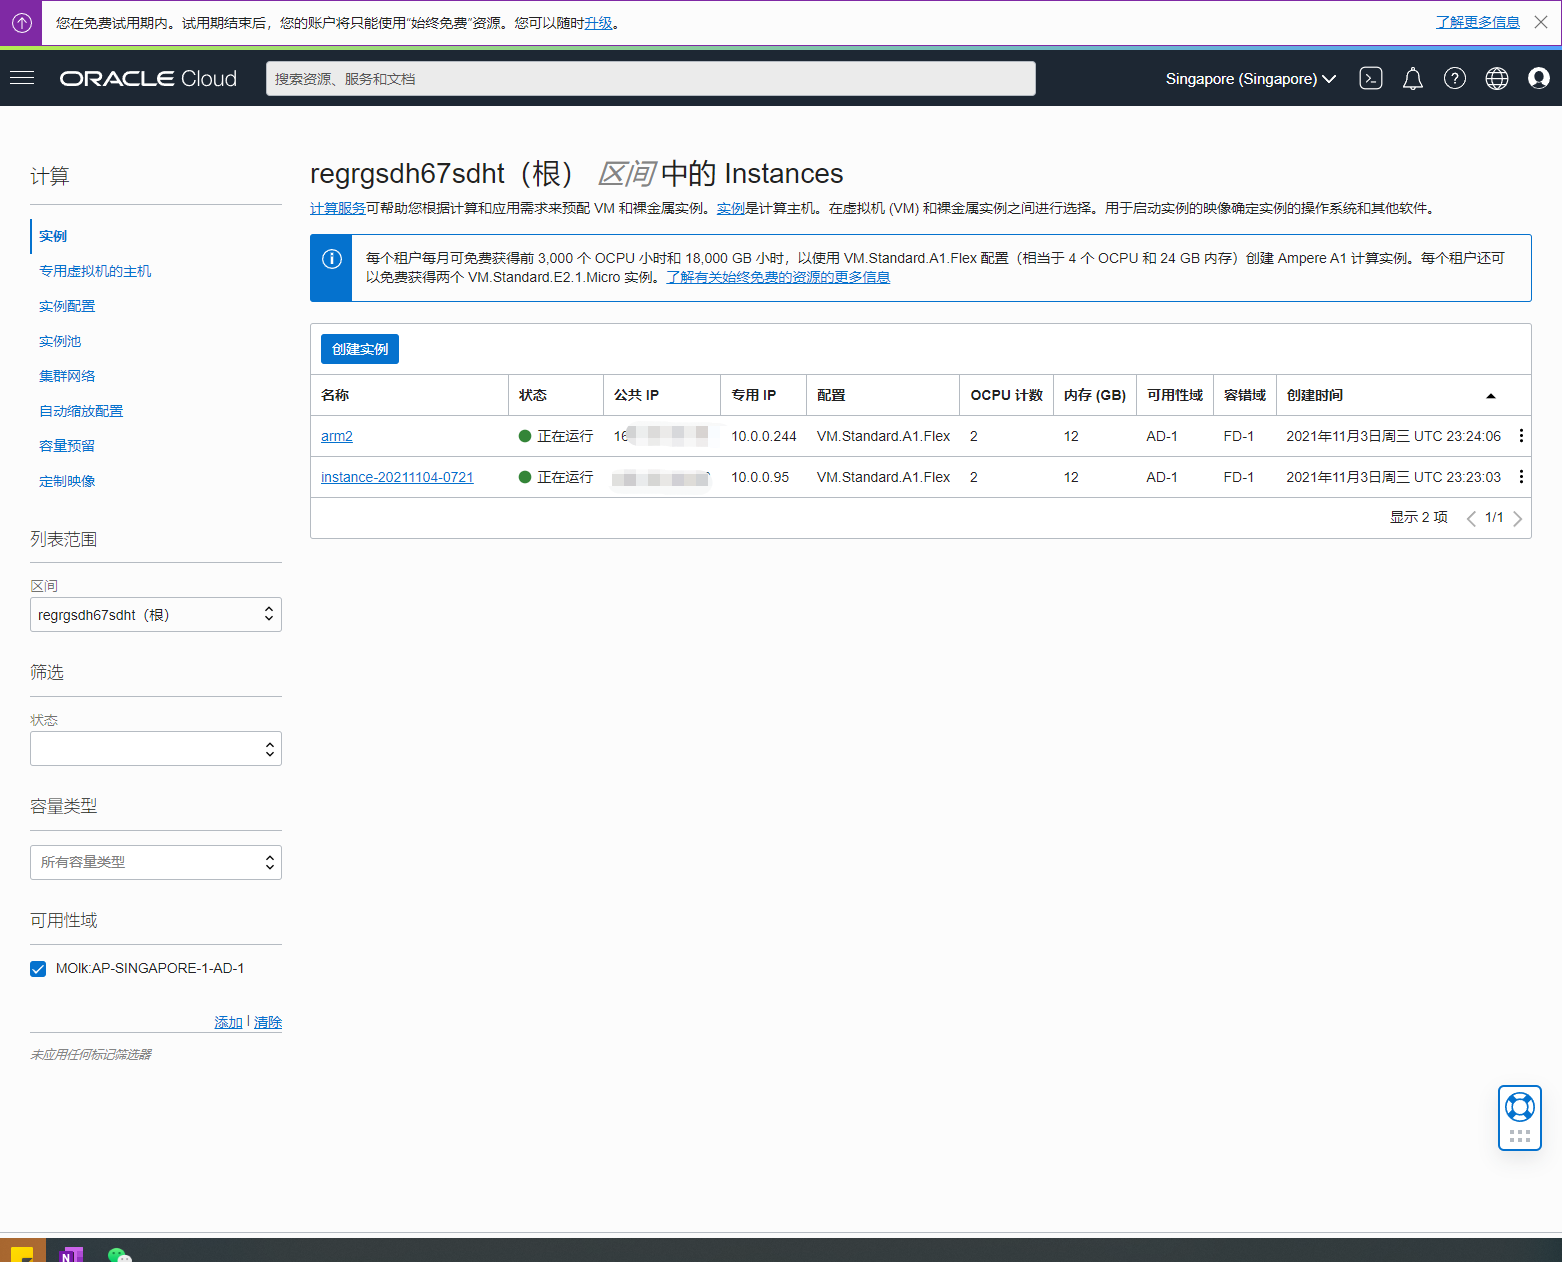
Task: Open the arm2 instance link
Action: 337,436
